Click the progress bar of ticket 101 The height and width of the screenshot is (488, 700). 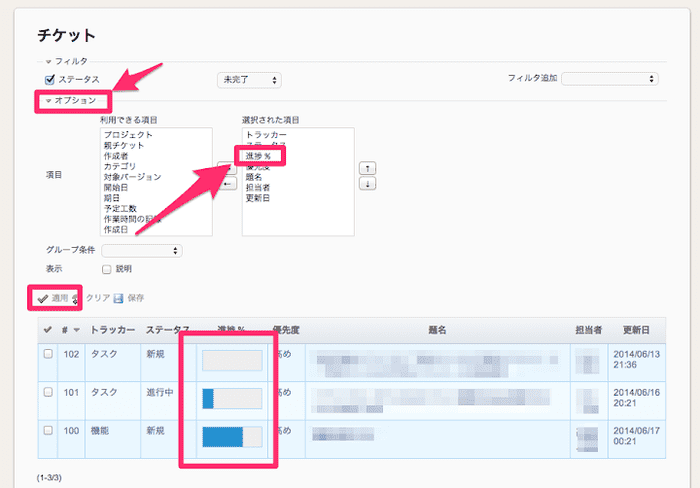coord(232,399)
